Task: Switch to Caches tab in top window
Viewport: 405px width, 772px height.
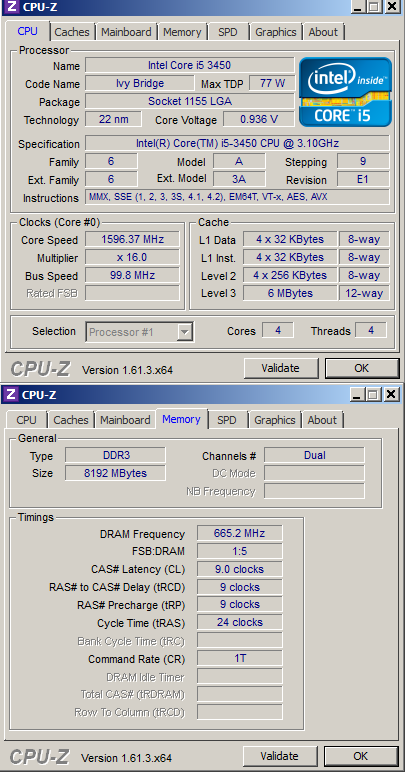Action: click(72, 32)
